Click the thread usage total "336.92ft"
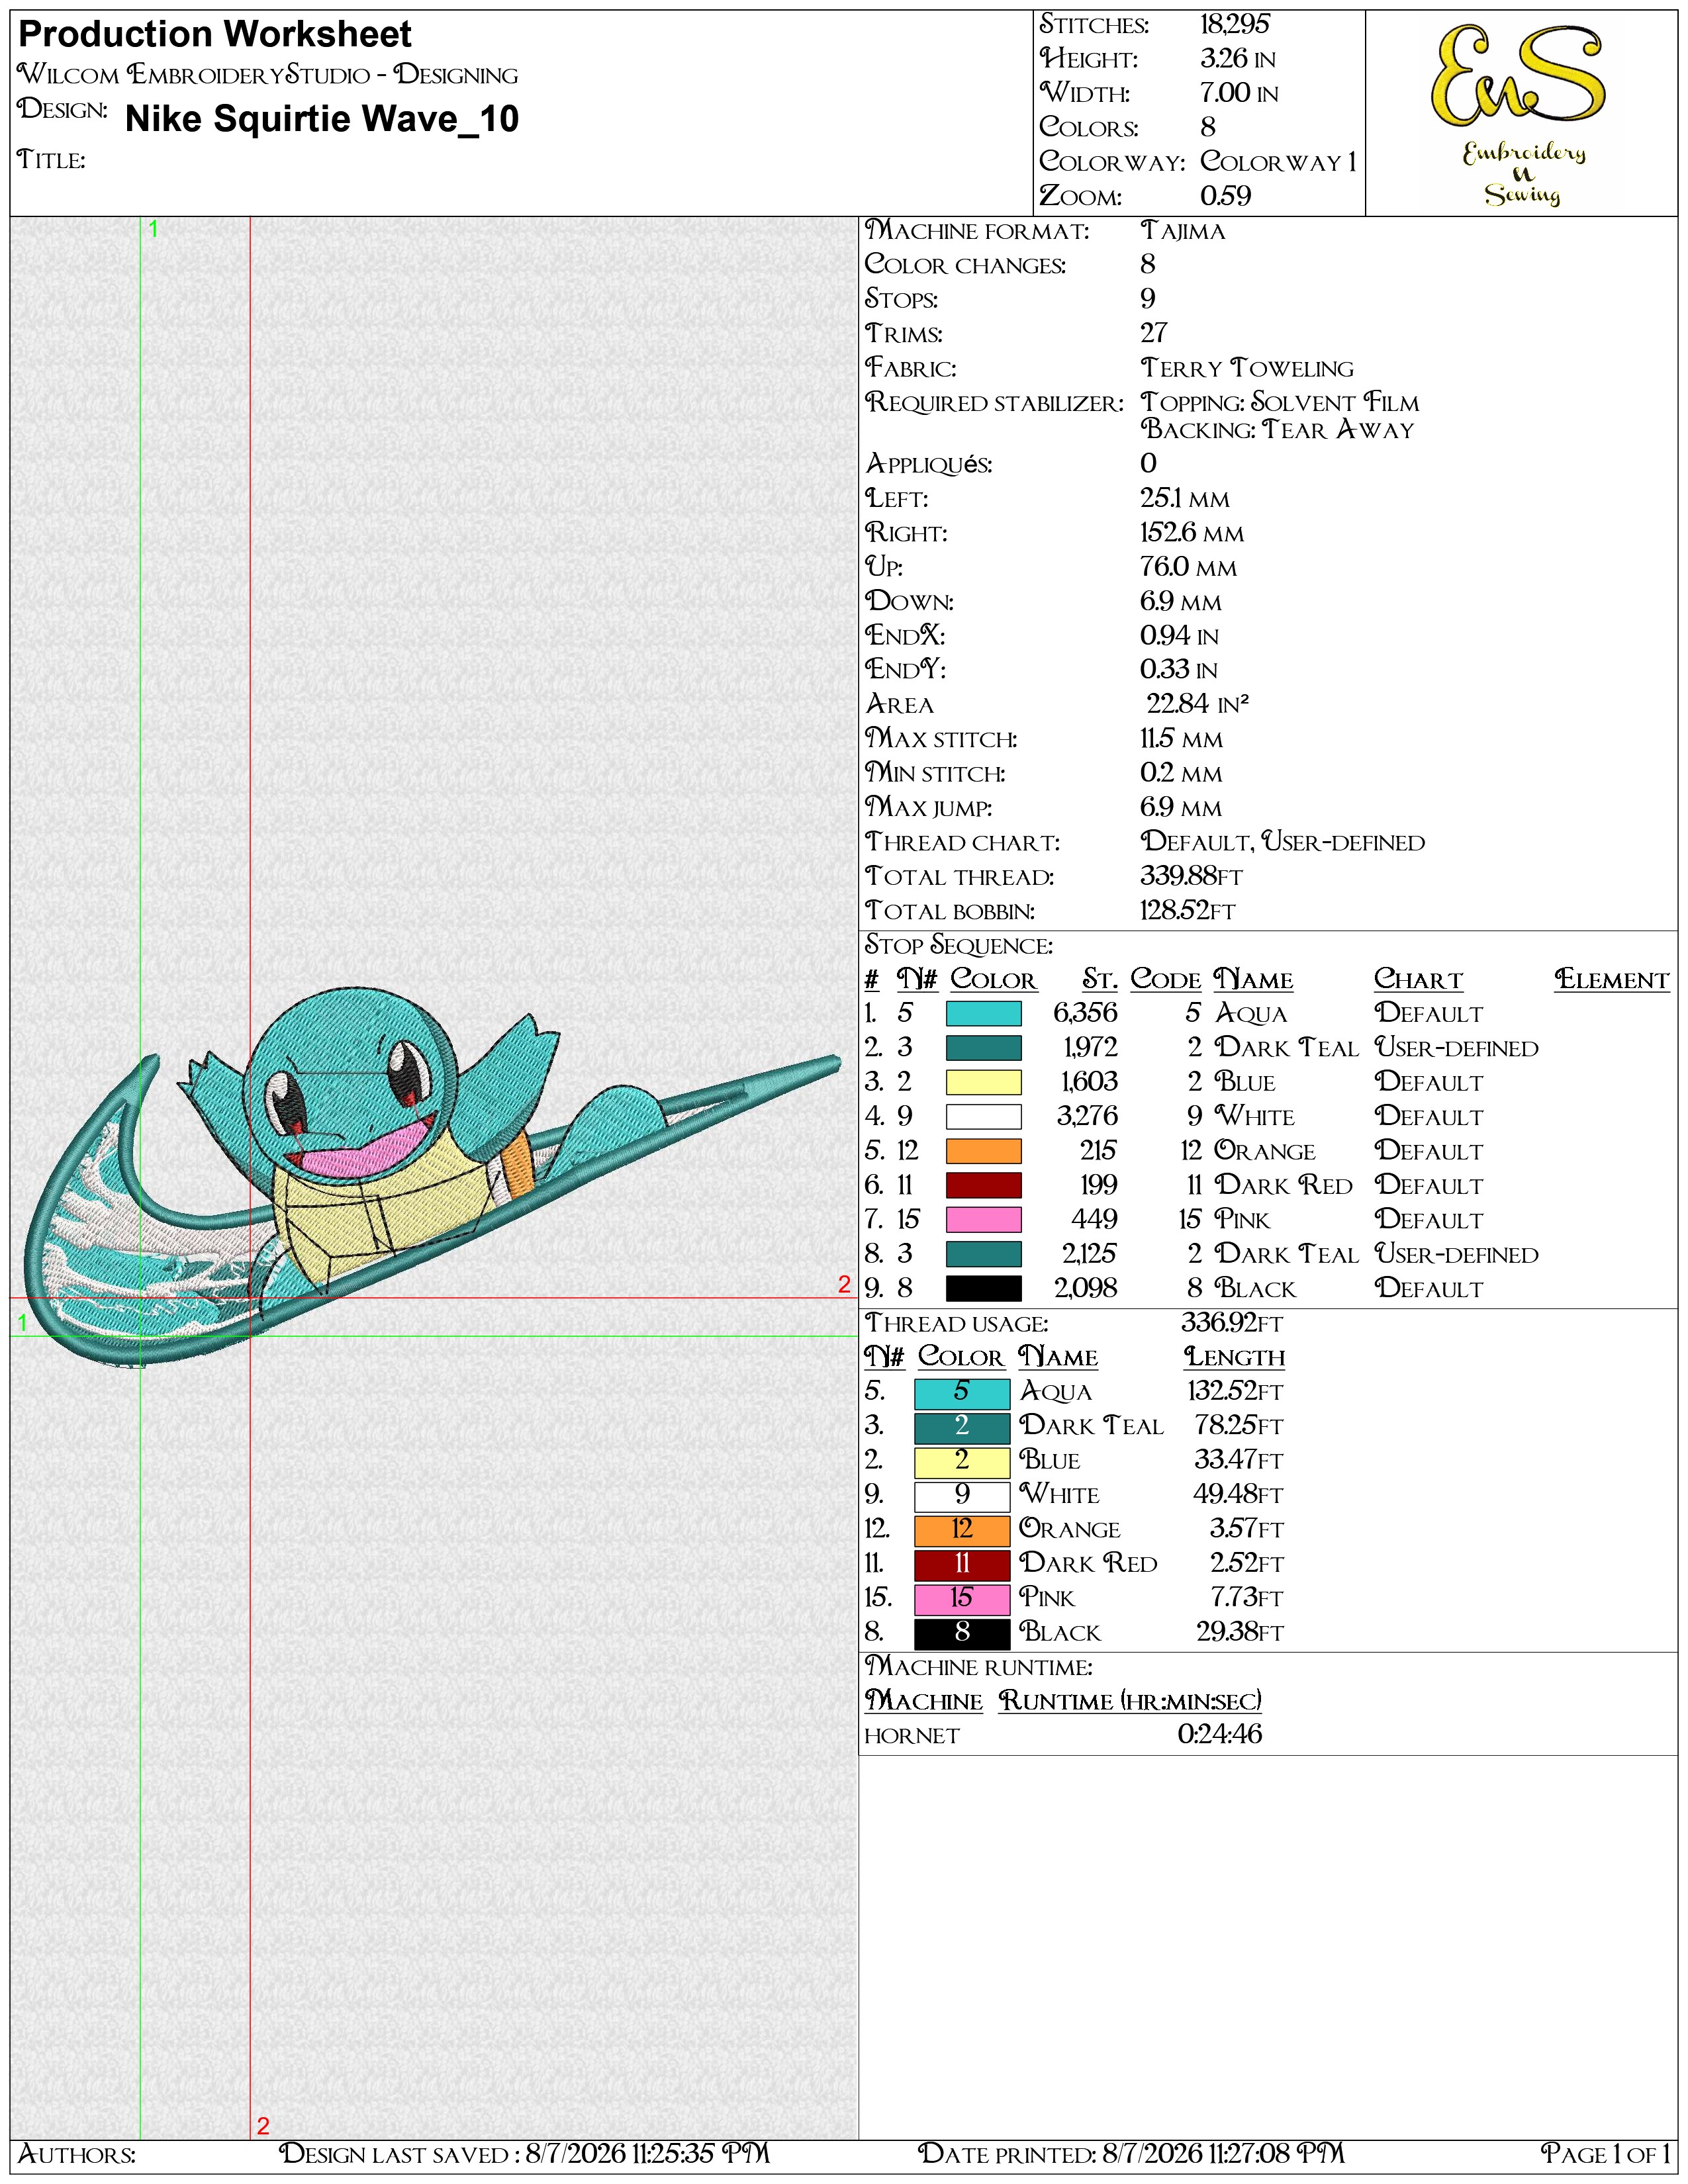Screen dimensions: 1688x2184 pyautogui.click(x=1232, y=1323)
